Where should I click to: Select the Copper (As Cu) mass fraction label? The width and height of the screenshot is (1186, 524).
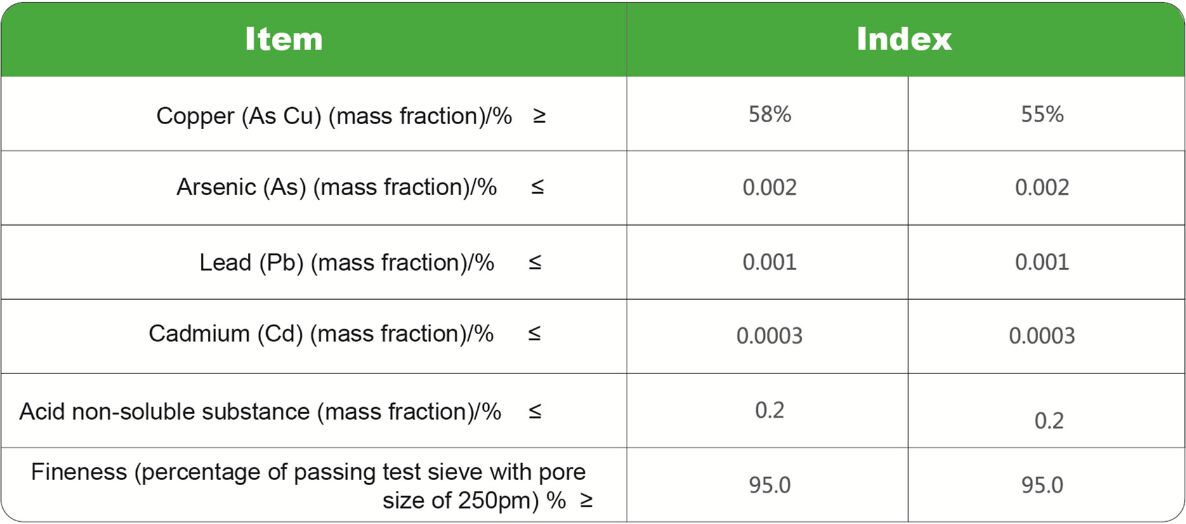tap(334, 116)
